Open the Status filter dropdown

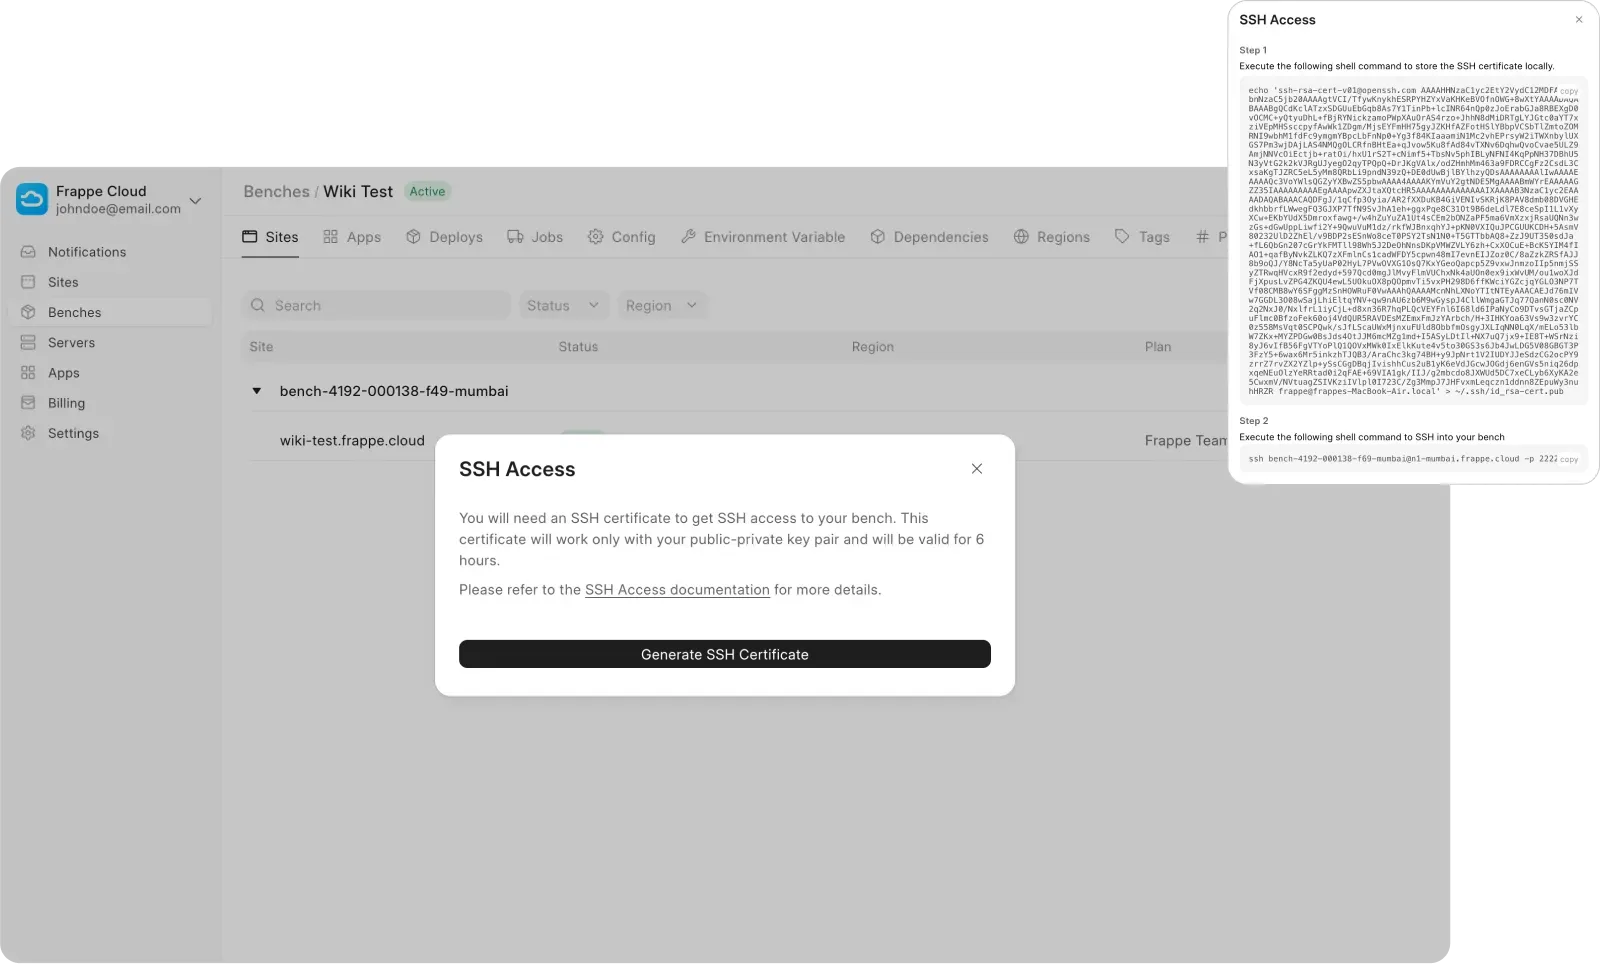click(562, 305)
